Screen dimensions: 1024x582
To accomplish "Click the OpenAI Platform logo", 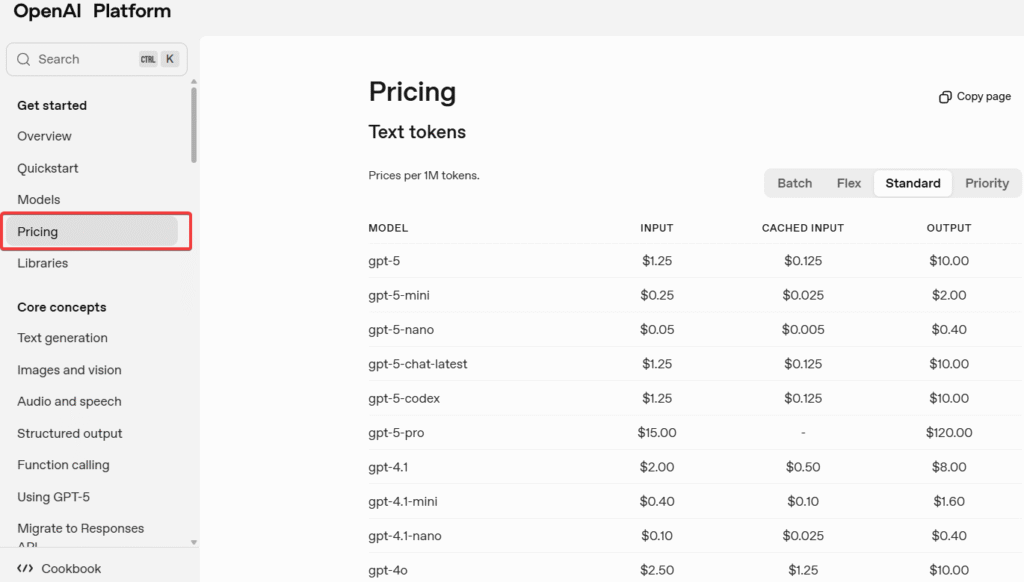I will click(x=92, y=12).
